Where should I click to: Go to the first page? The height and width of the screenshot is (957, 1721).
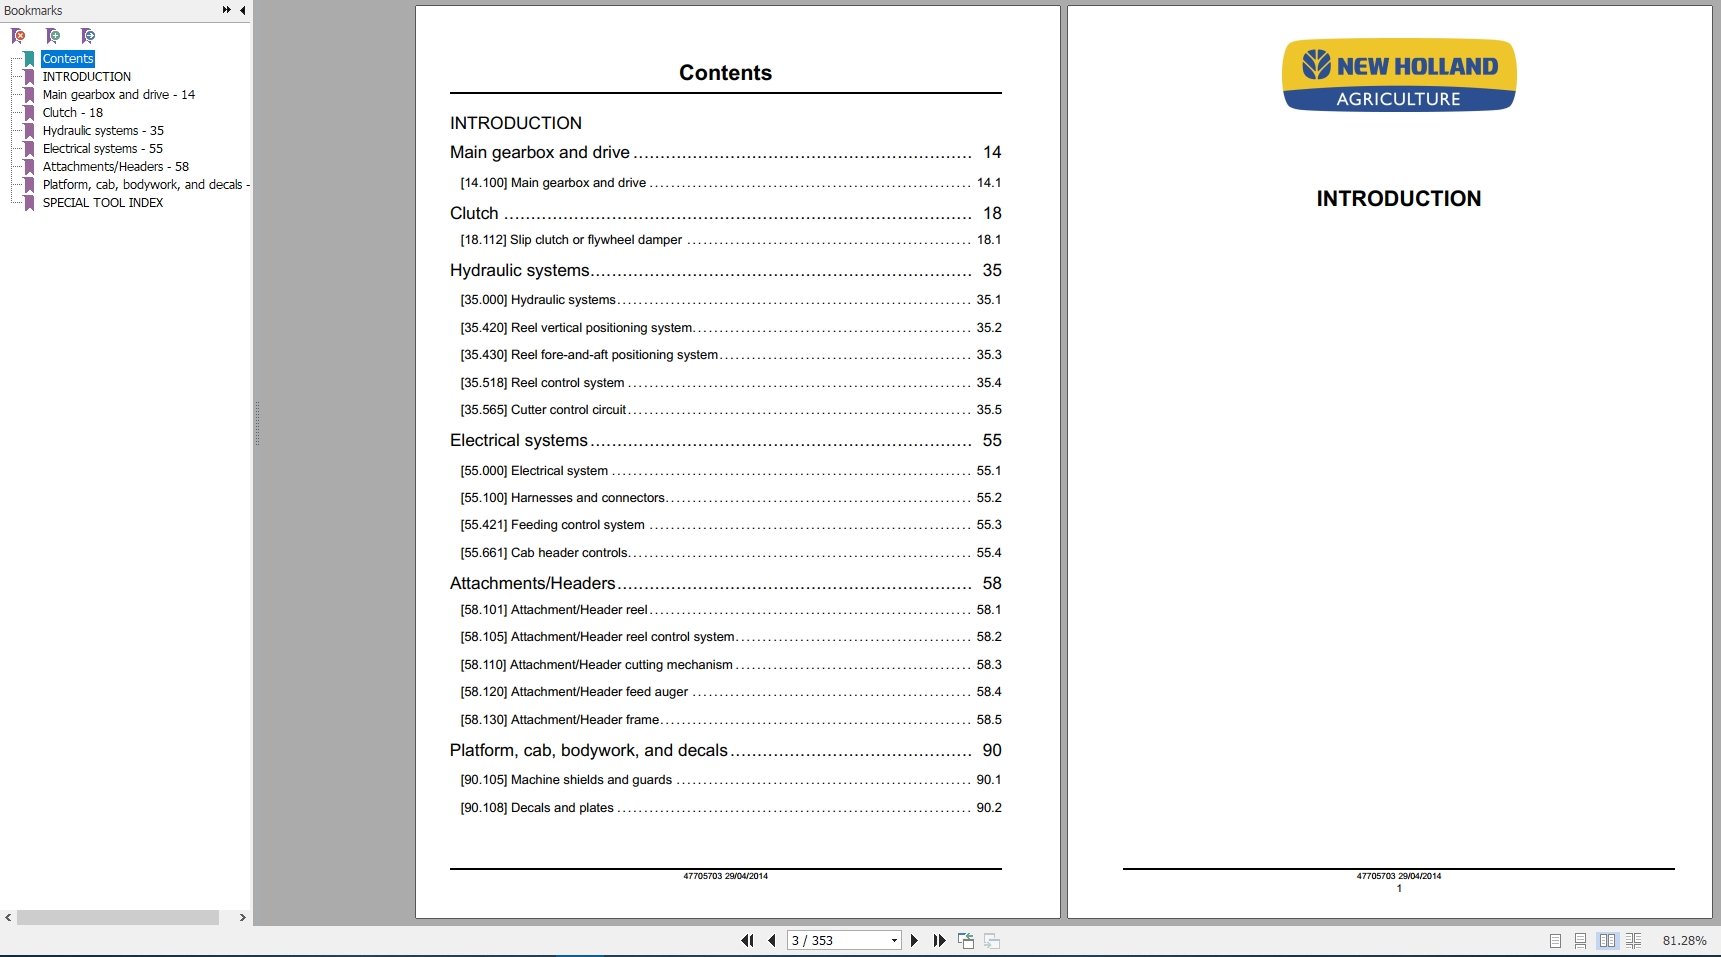(747, 940)
